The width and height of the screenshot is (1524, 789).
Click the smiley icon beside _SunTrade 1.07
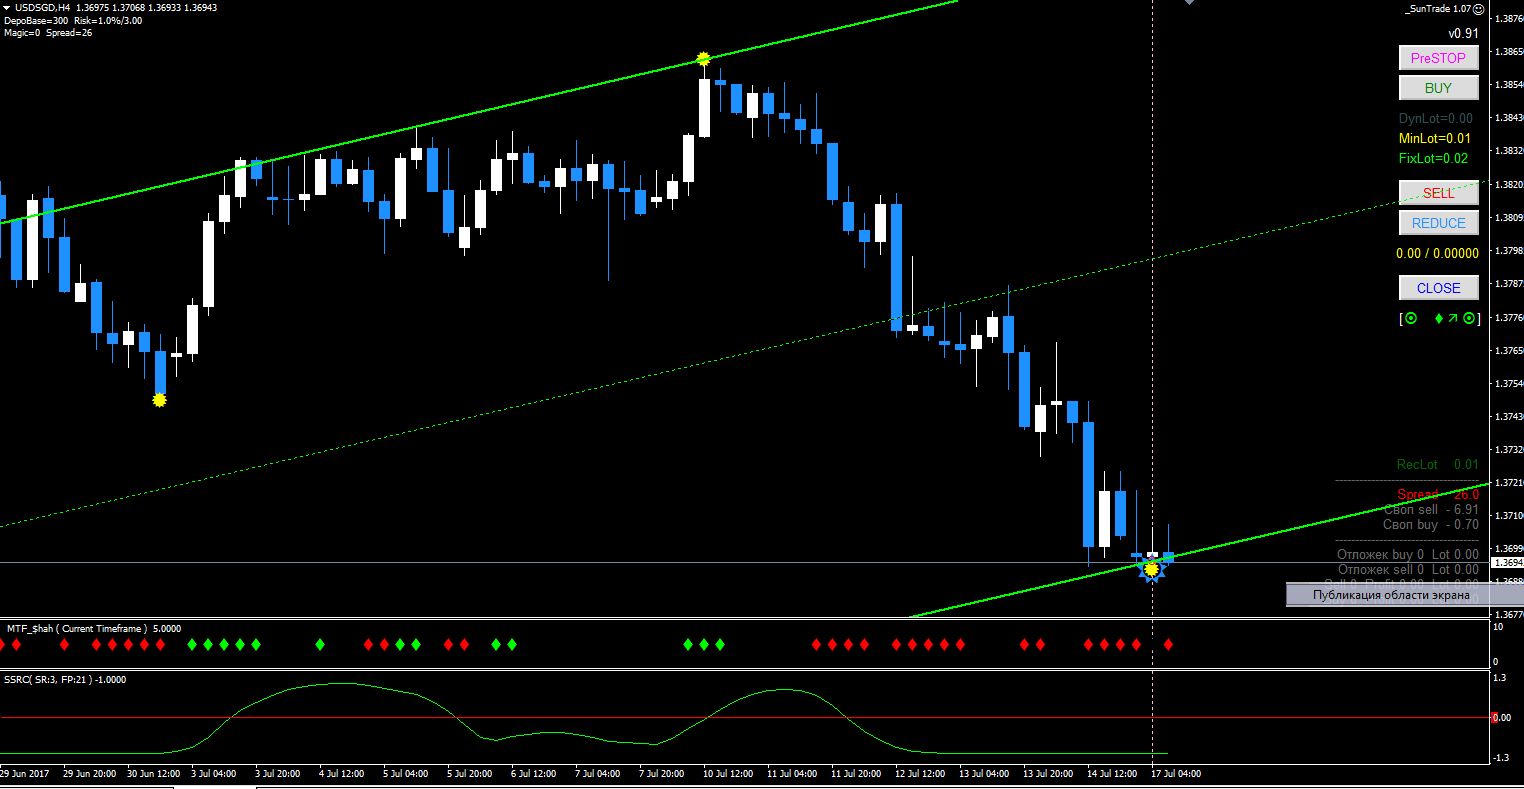(x=1478, y=8)
